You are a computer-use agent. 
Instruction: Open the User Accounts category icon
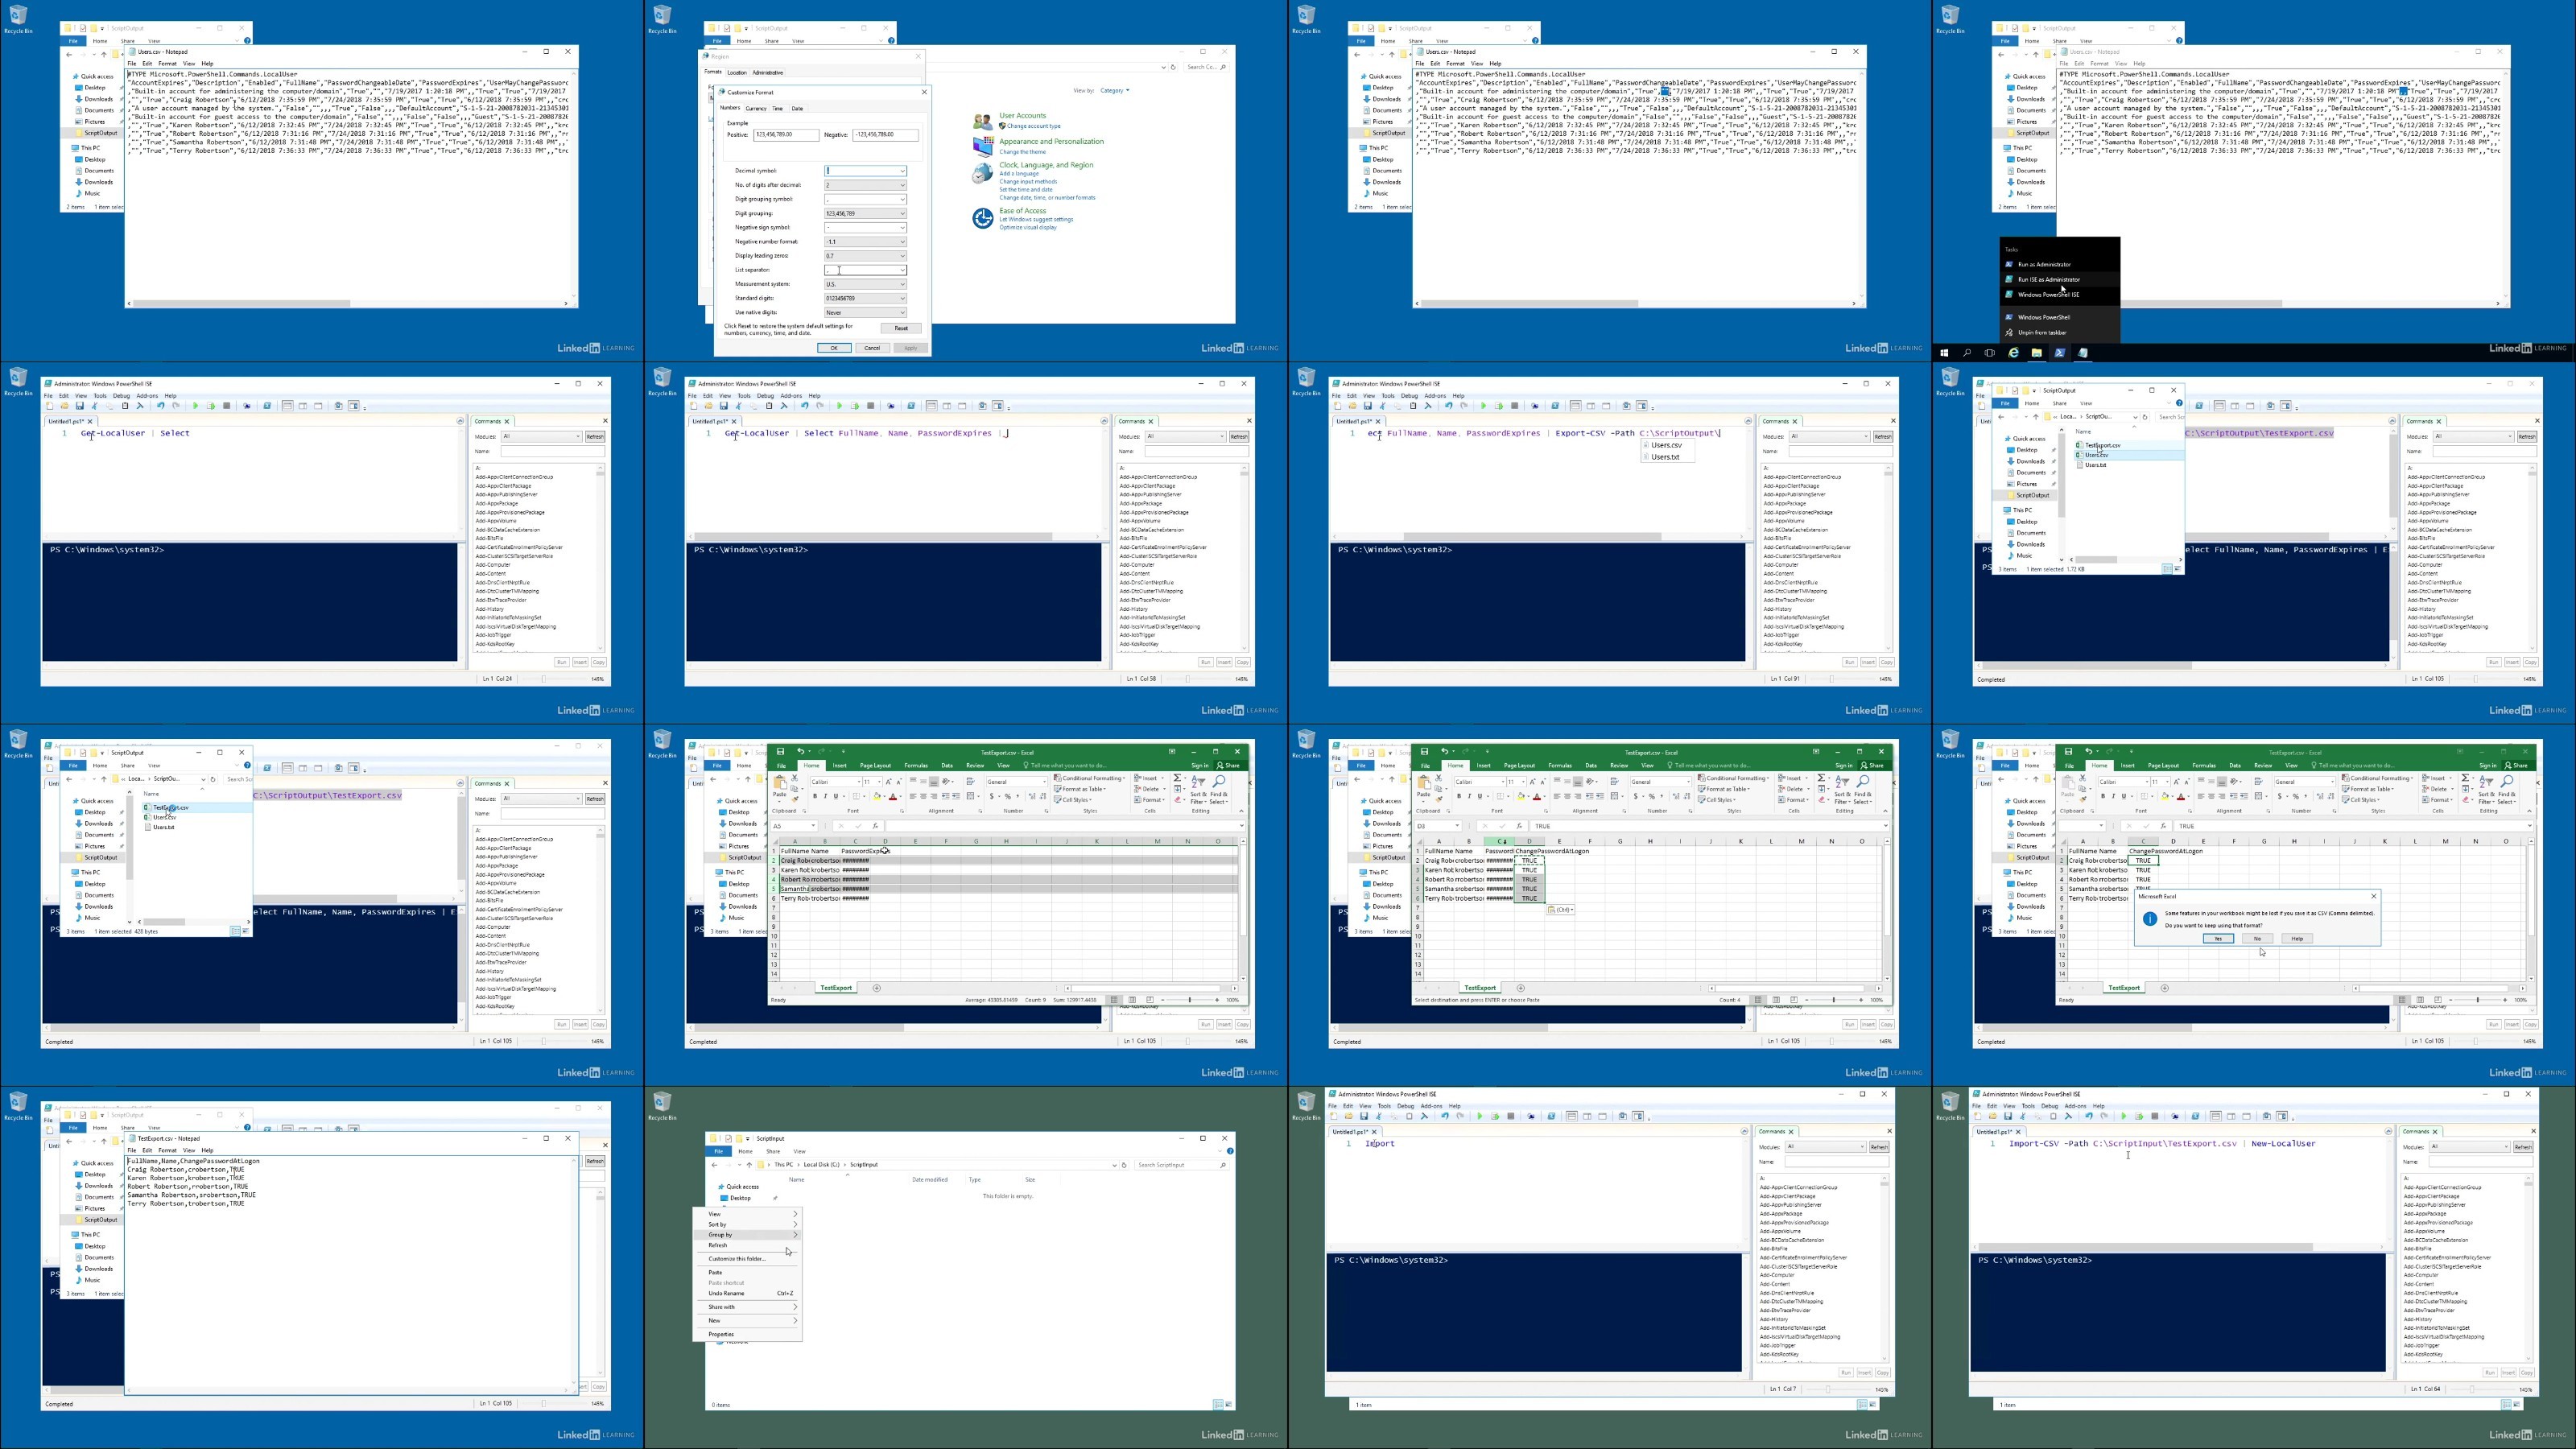point(982,121)
